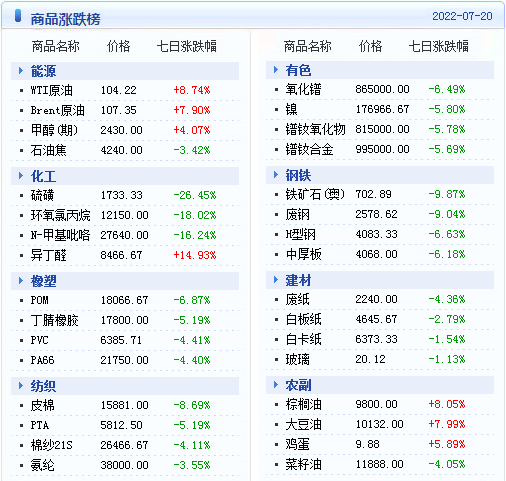Click the left 七日涨跌幅 column header
Image resolution: width=506 pixels, height=481 pixels.
click(x=187, y=46)
